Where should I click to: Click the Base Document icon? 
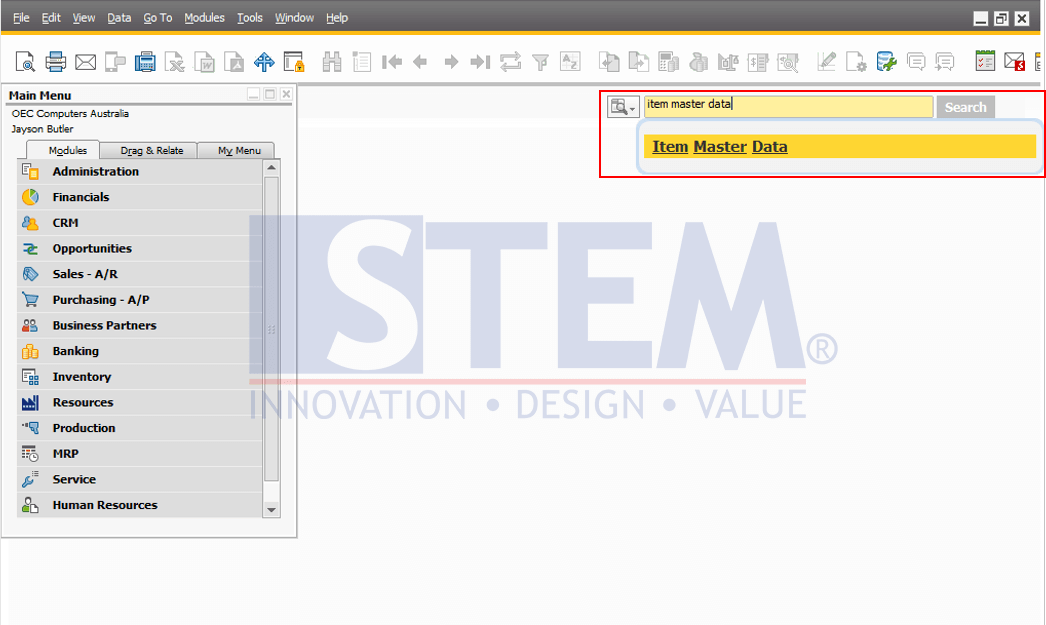click(609, 62)
